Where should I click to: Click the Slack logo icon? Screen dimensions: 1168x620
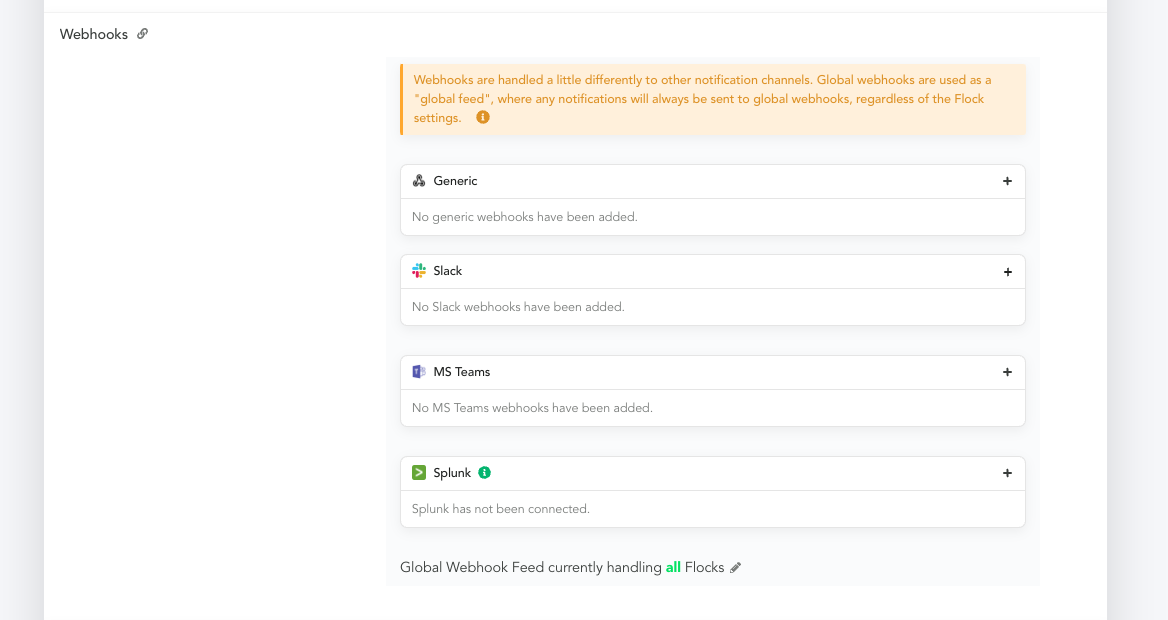[x=419, y=271]
